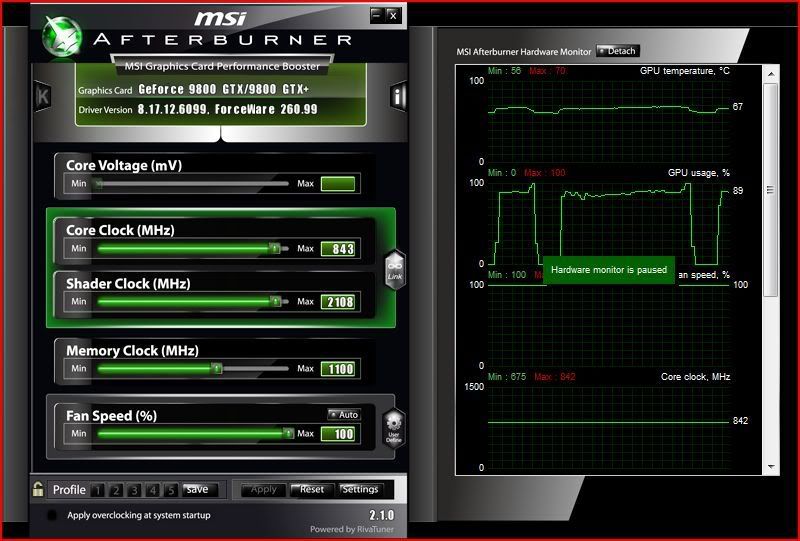Screen dimensions: 800x541
Task: Select profile slot 4
Action: (153, 490)
